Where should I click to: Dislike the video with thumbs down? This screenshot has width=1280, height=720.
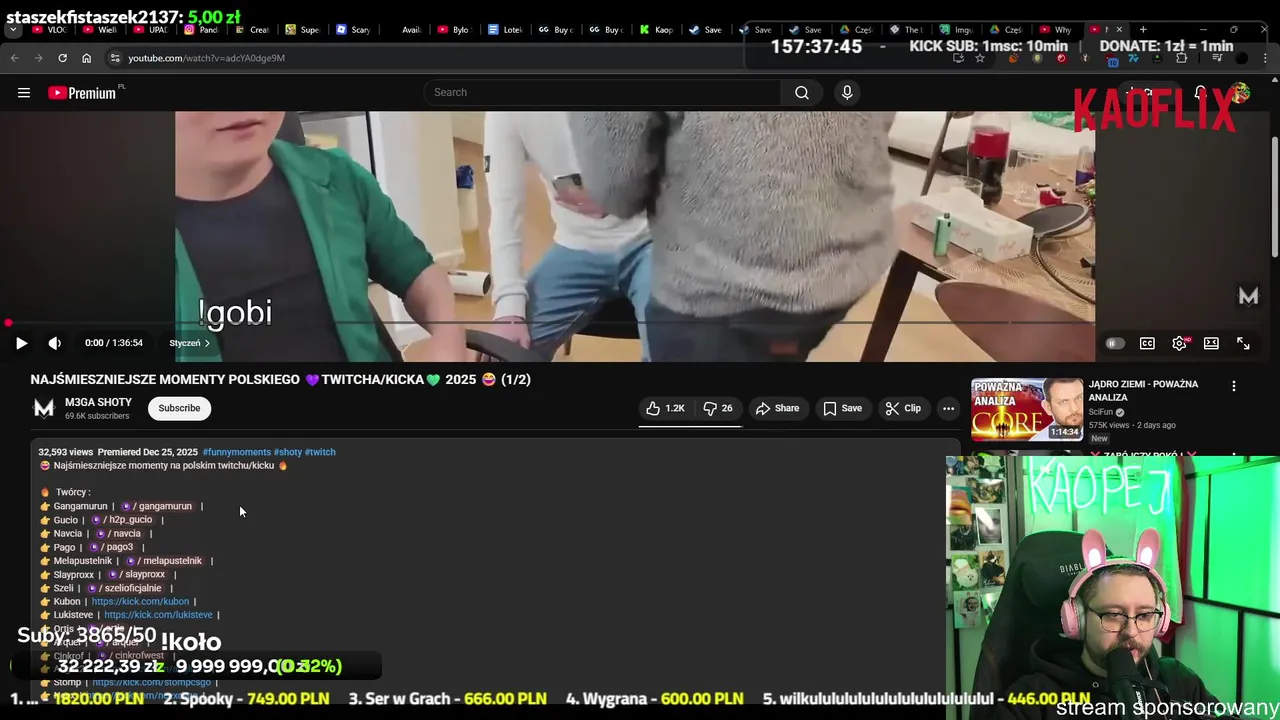pyautogui.click(x=718, y=408)
